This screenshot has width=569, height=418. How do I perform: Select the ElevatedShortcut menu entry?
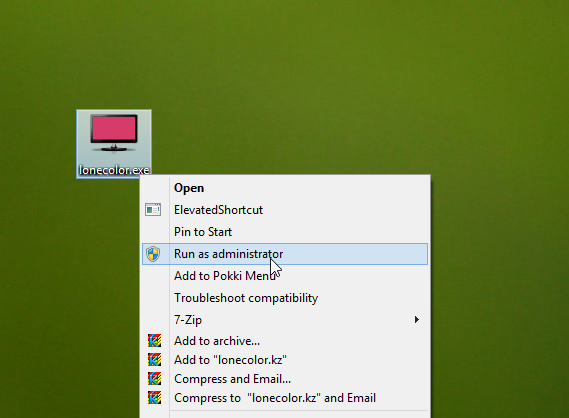click(x=285, y=210)
